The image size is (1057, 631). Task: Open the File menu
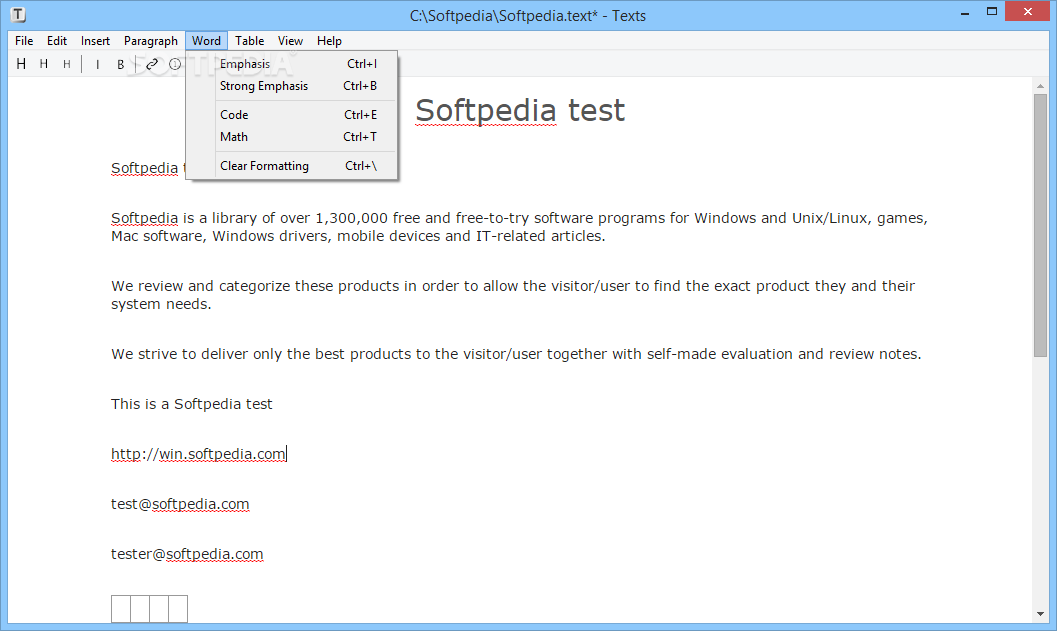pyautogui.click(x=24, y=40)
